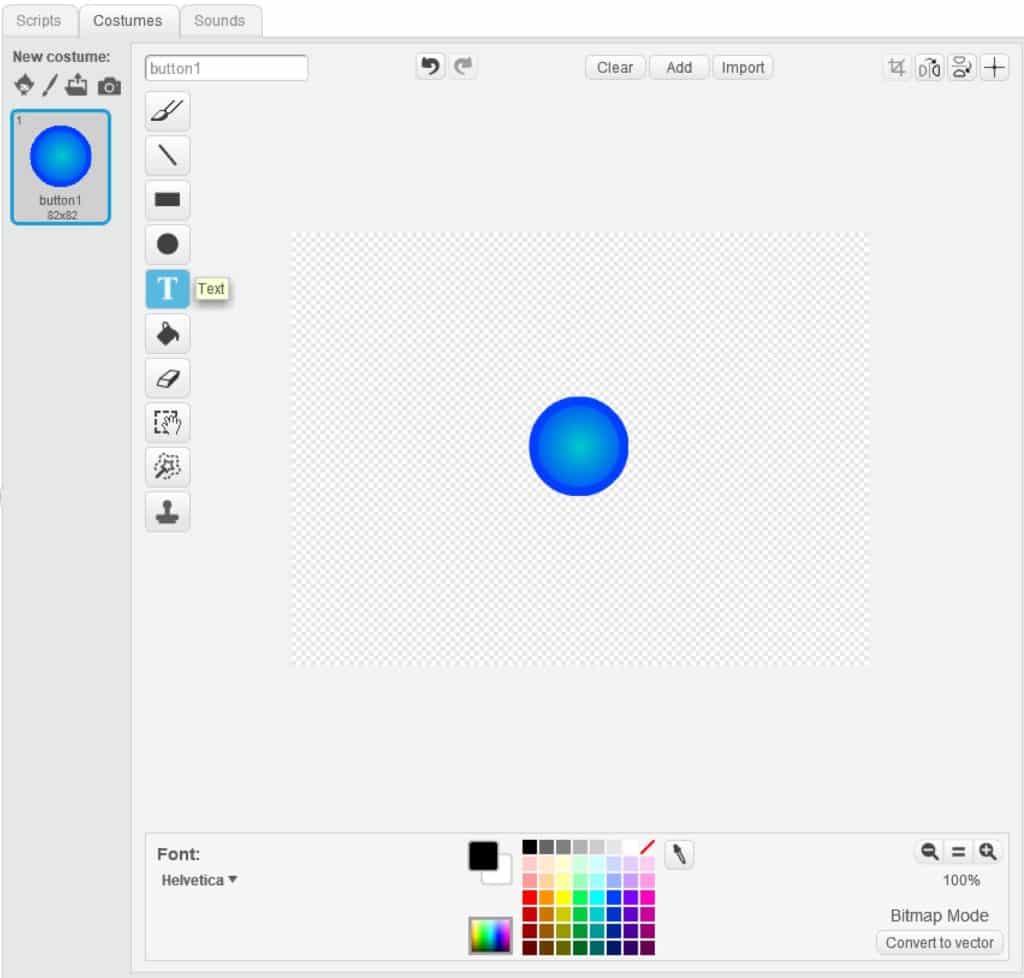This screenshot has width=1024, height=978.
Task: Open the rainbow gradient color picker
Action: pyautogui.click(x=490, y=936)
